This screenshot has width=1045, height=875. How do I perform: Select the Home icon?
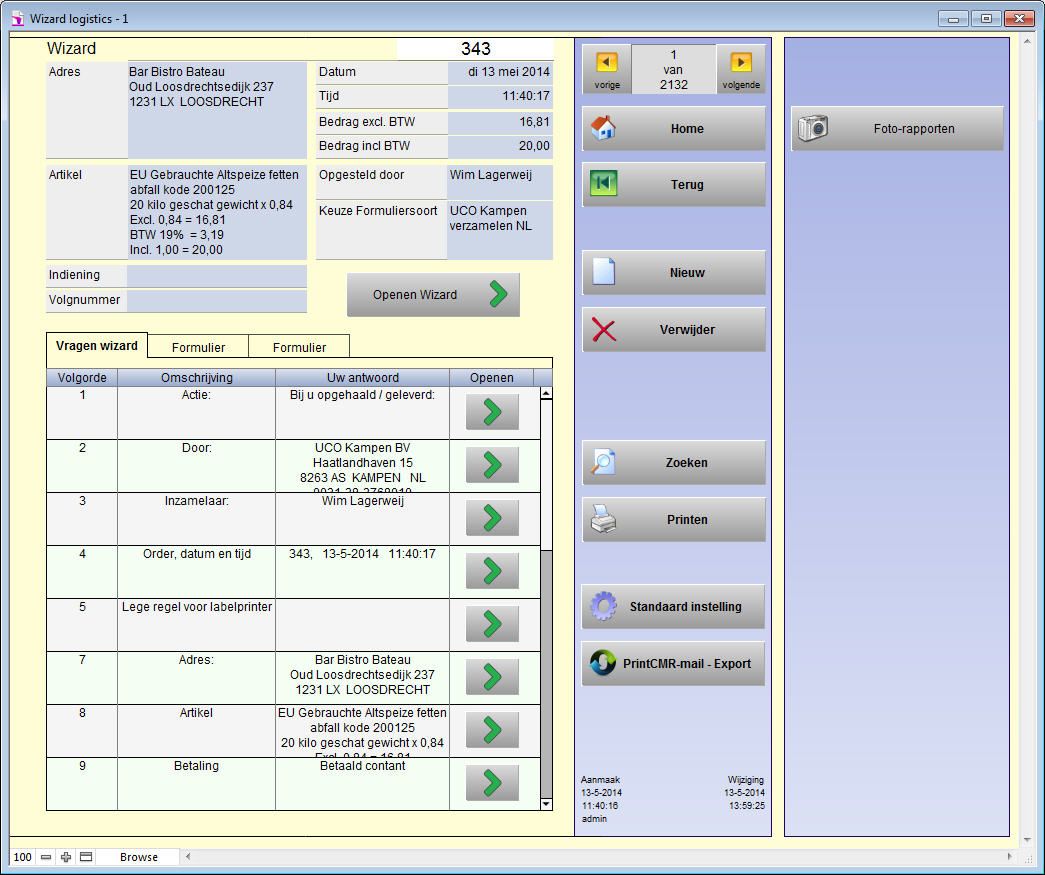pyautogui.click(x=602, y=128)
